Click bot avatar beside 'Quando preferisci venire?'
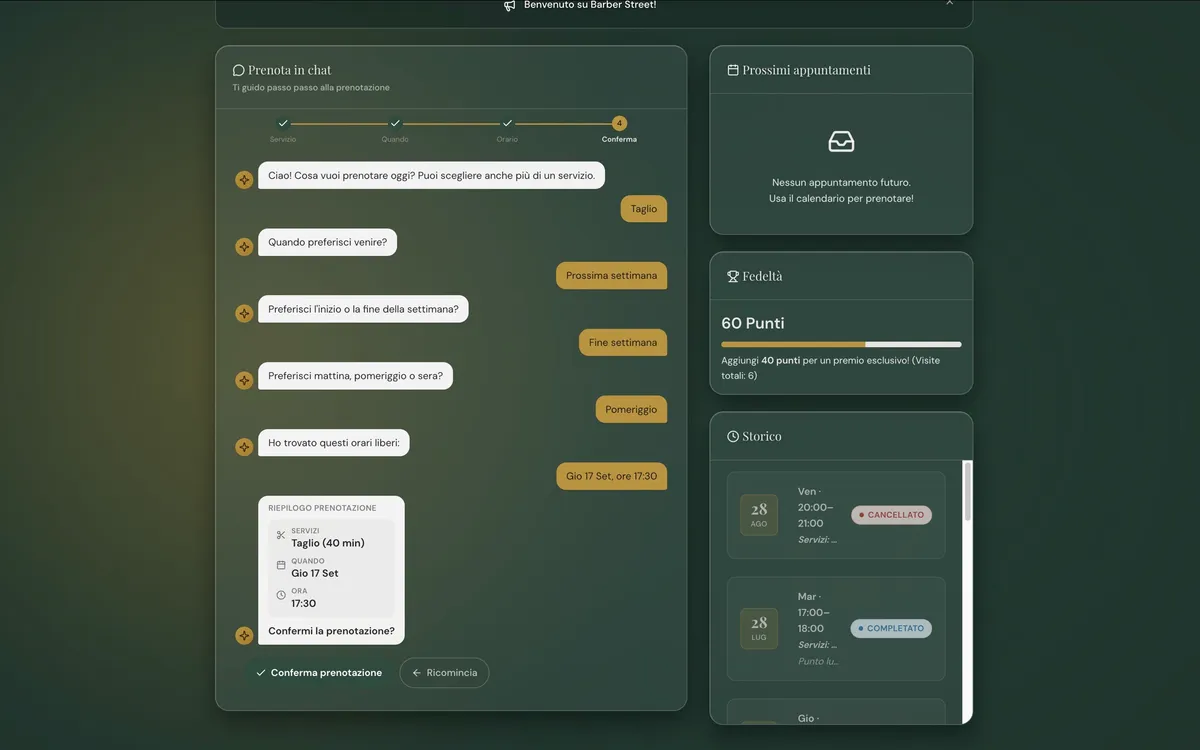This screenshot has width=1200, height=750. pos(244,246)
